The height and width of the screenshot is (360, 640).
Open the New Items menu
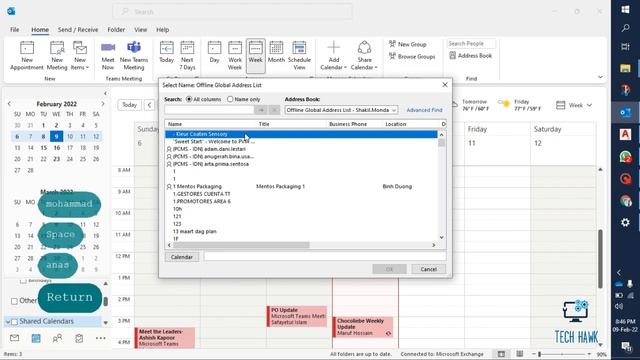[x=80, y=56]
